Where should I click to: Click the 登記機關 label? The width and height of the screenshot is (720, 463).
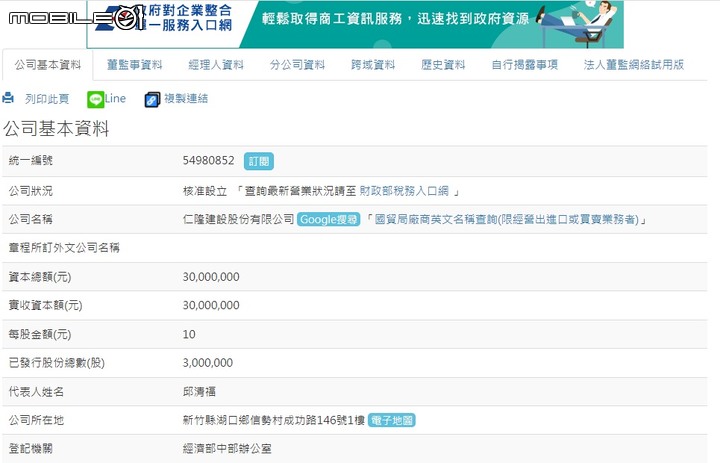pos(31,448)
